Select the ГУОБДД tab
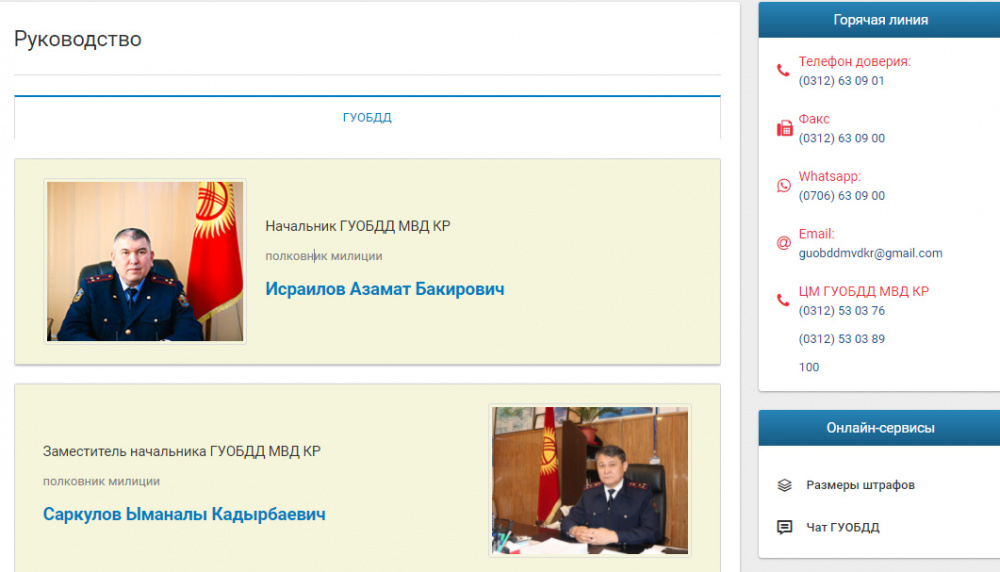The width and height of the screenshot is (1000, 572). point(367,117)
